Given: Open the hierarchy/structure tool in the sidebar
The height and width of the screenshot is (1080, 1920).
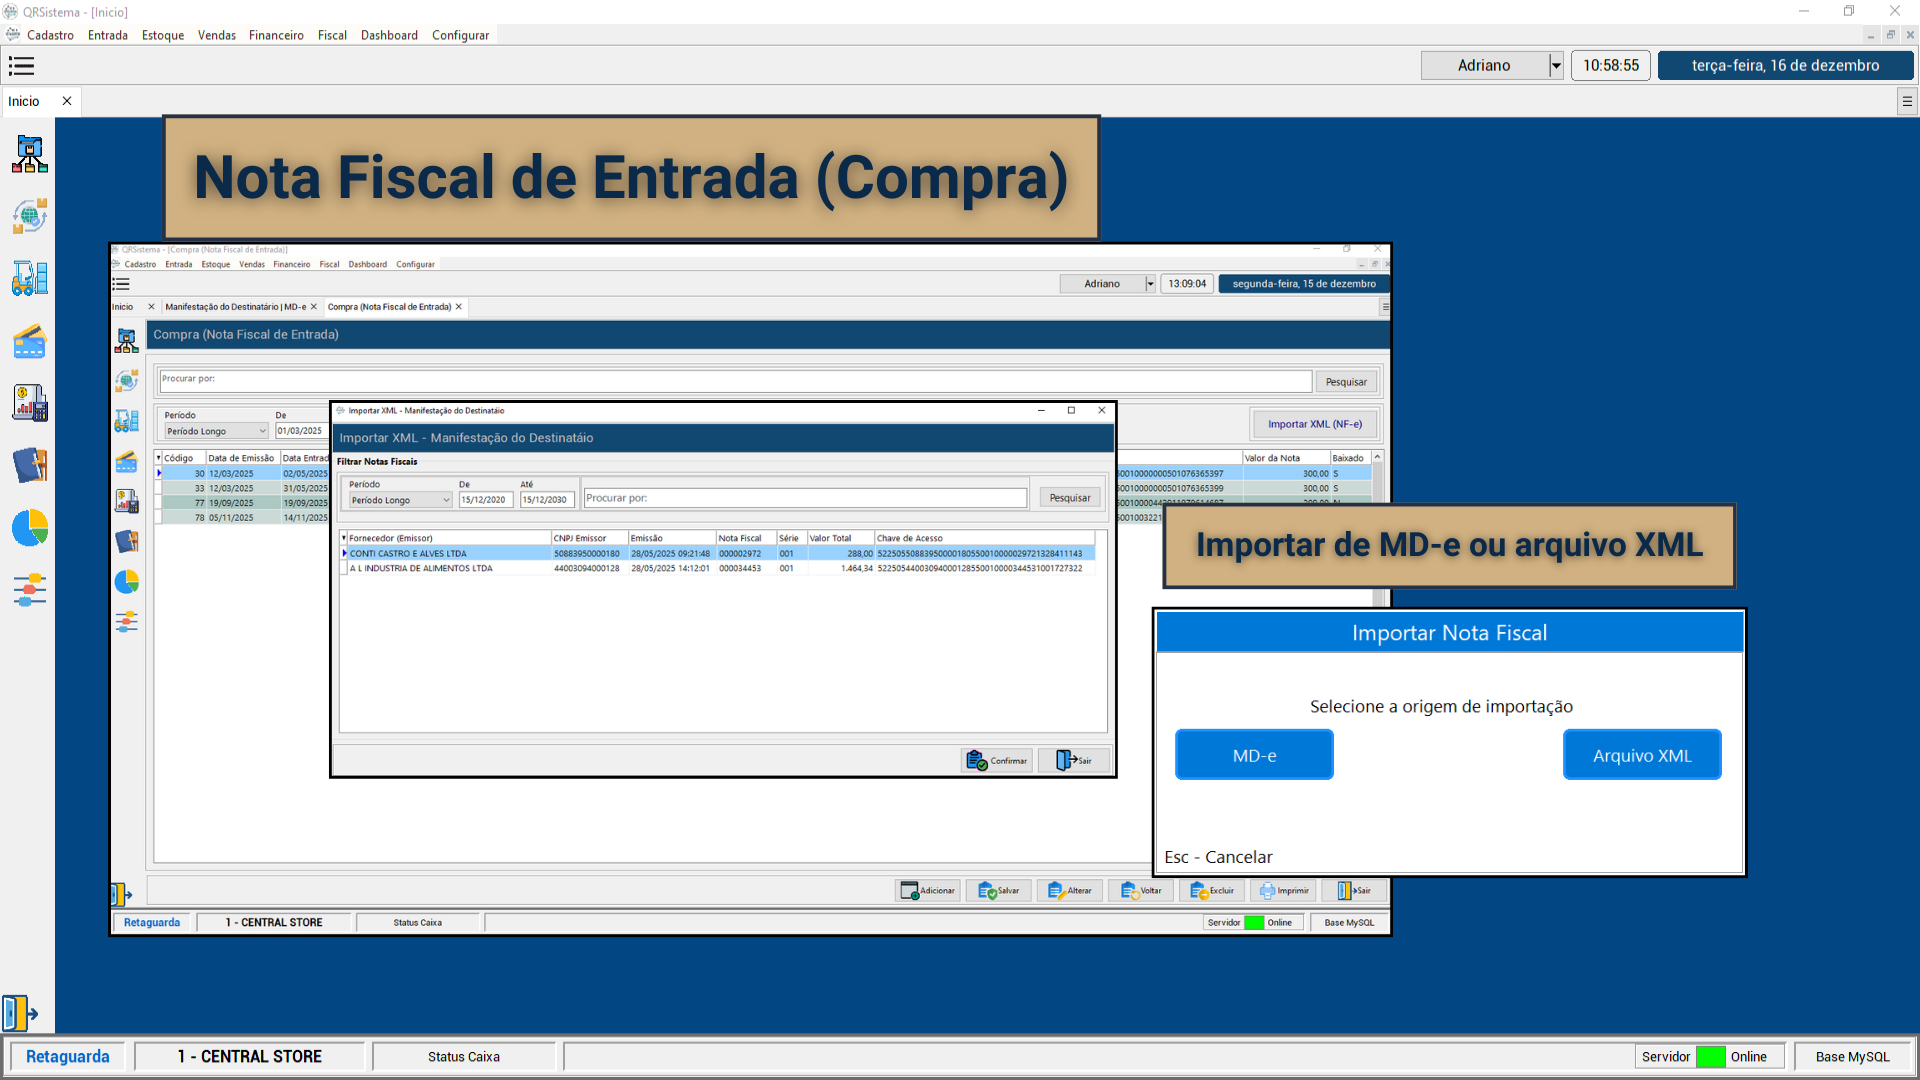Looking at the screenshot, I should [30, 155].
